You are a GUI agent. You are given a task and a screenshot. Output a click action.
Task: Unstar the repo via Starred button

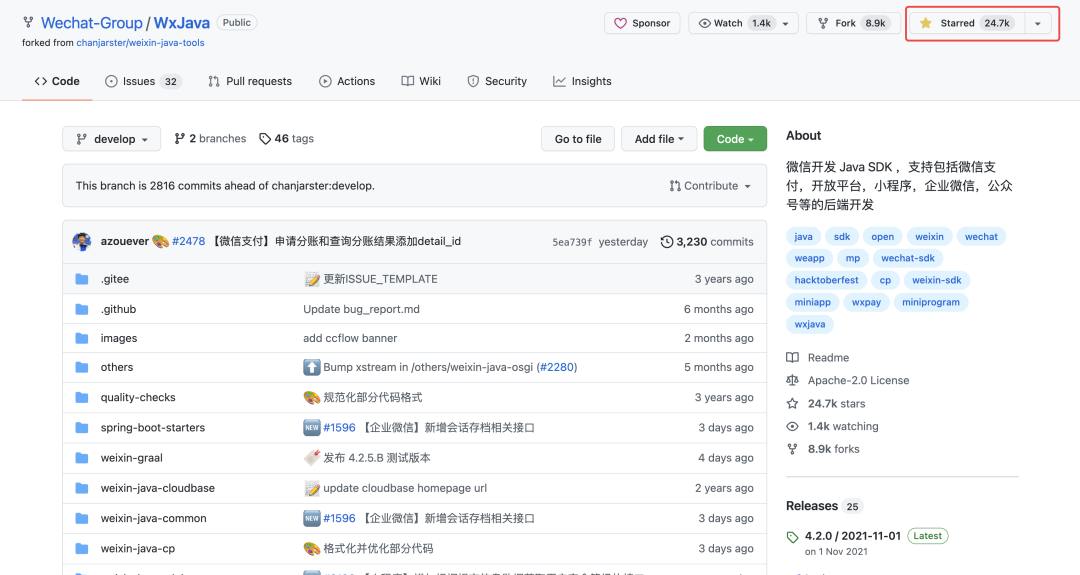(967, 23)
